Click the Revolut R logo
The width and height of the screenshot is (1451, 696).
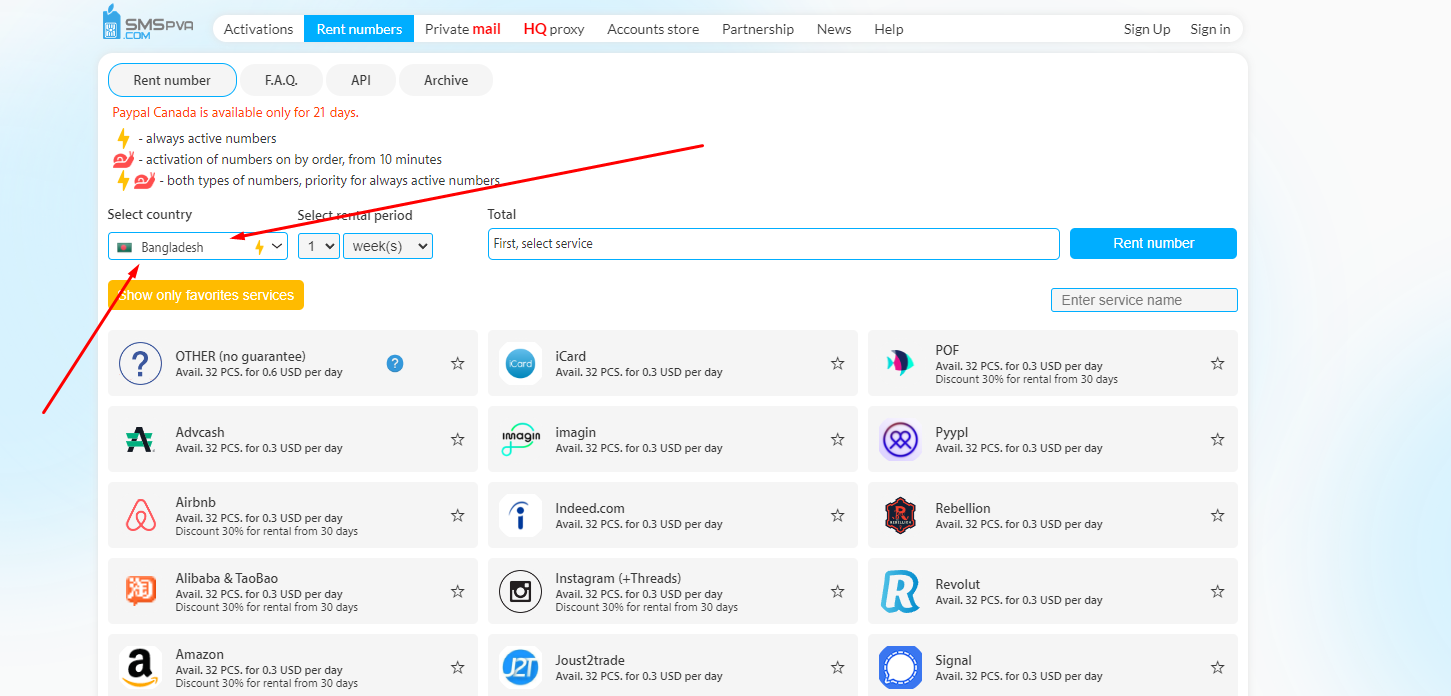click(x=900, y=591)
